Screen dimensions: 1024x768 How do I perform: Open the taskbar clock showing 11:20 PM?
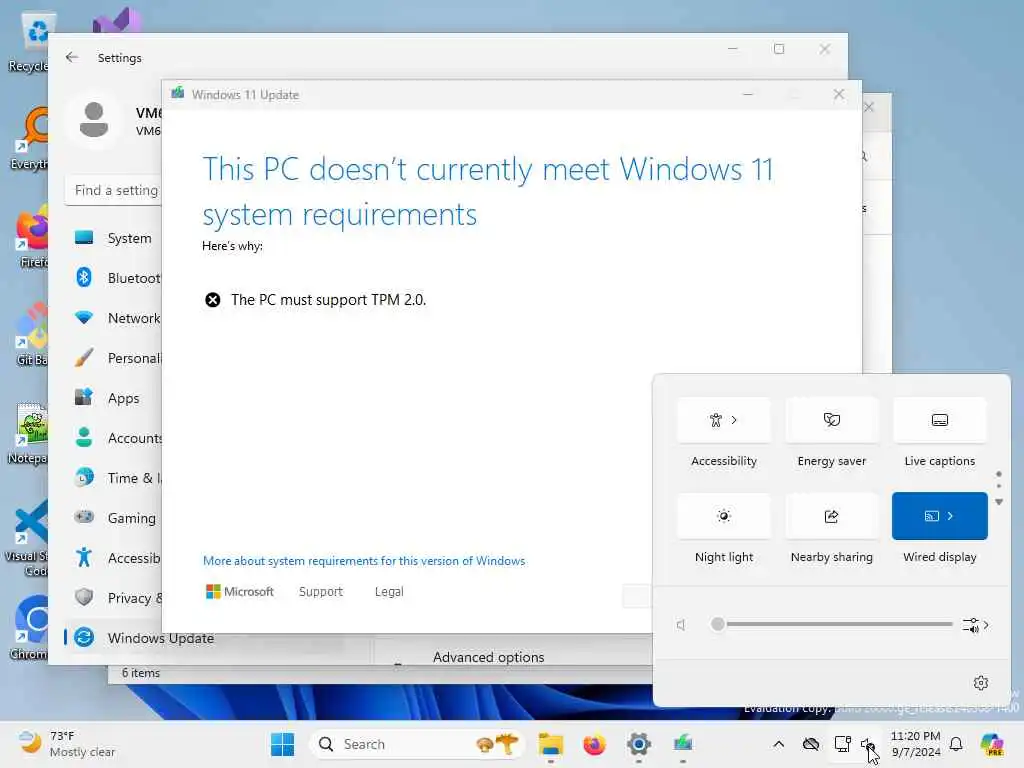click(916, 744)
